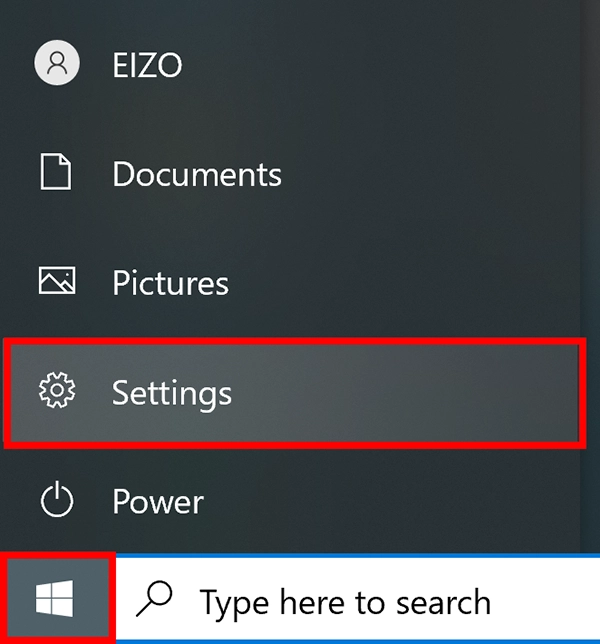
Task: Click the Windows logo Start button
Action: pyautogui.click(x=55, y=599)
